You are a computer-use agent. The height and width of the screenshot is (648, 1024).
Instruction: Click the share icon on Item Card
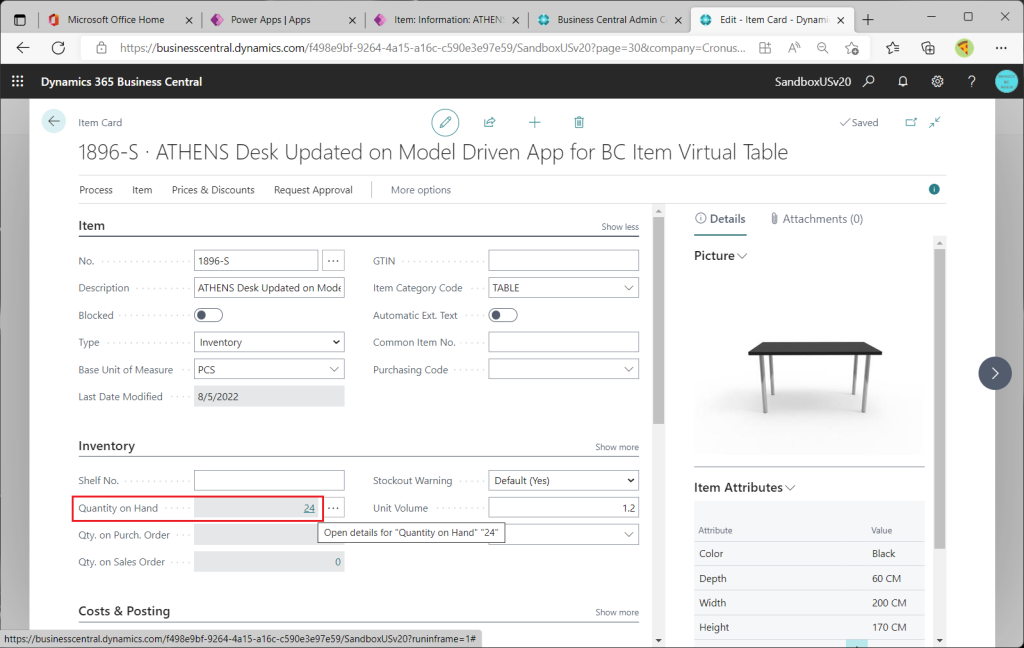[x=489, y=122]
